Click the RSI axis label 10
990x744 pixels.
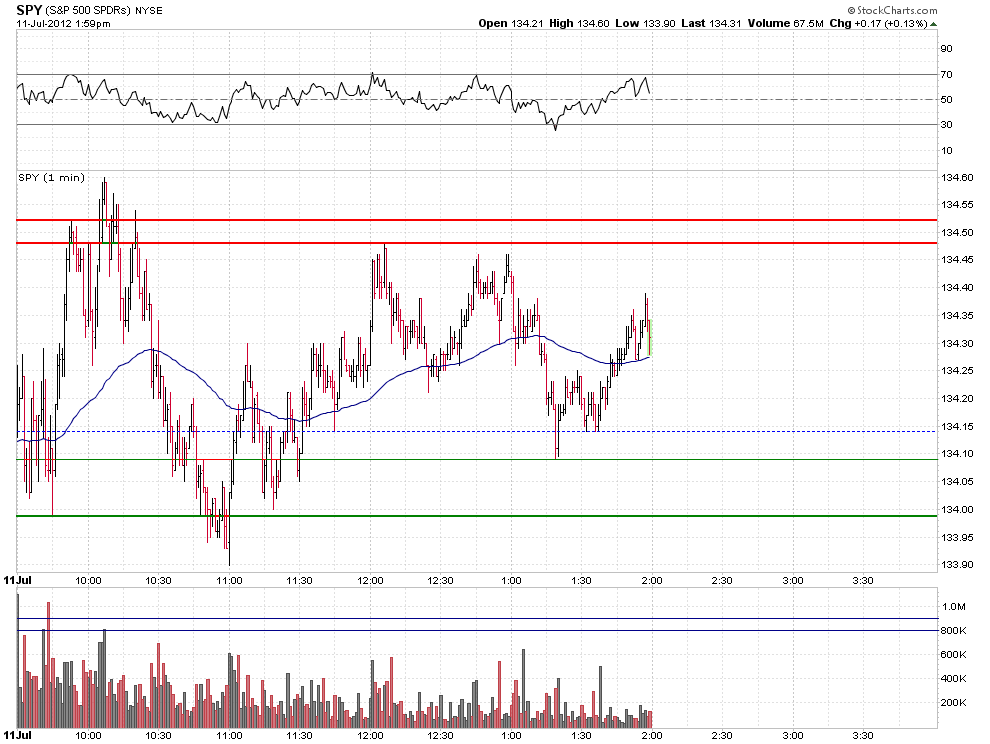click(x=946, y=150)
